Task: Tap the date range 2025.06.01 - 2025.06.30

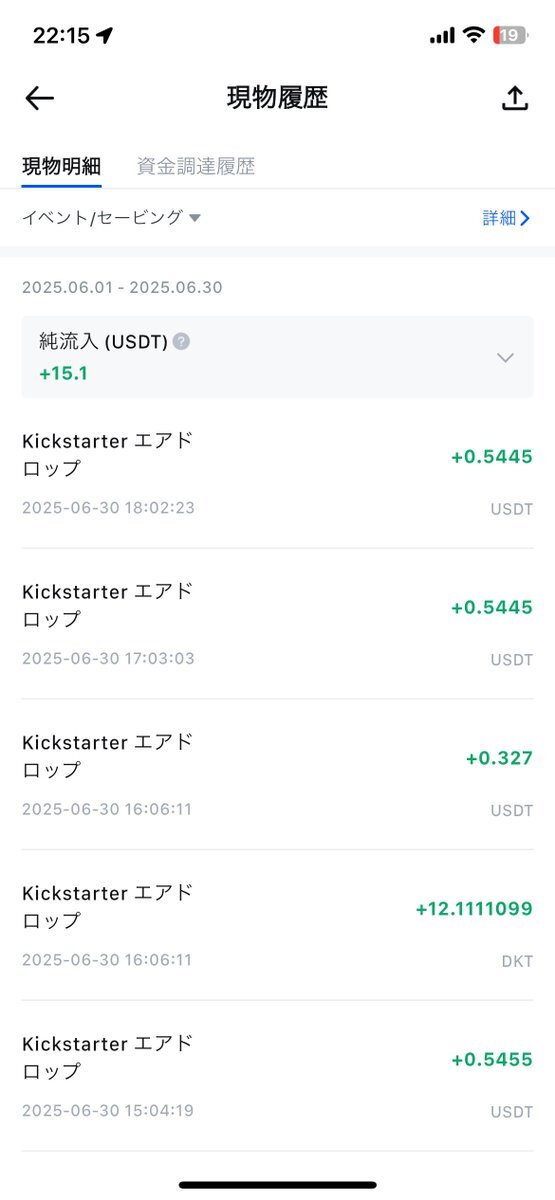Action: pos(122,287)
